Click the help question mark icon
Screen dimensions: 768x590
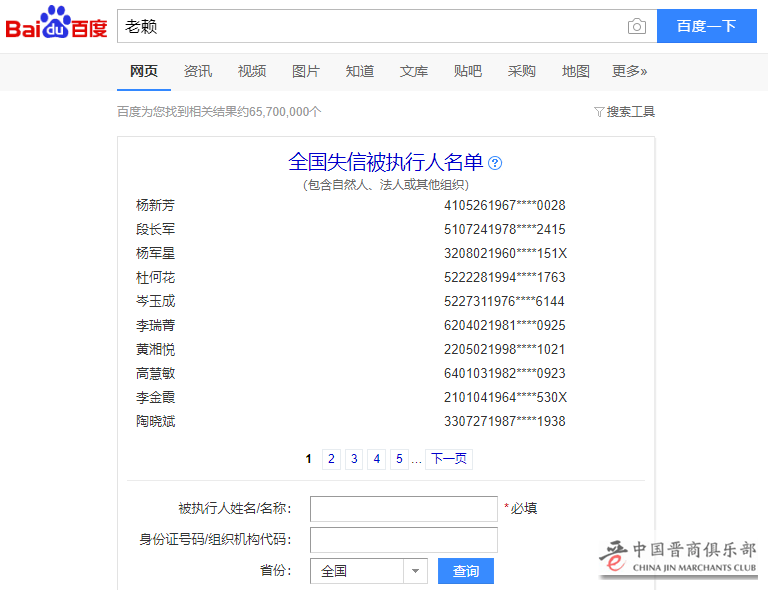tap(495, 163)
